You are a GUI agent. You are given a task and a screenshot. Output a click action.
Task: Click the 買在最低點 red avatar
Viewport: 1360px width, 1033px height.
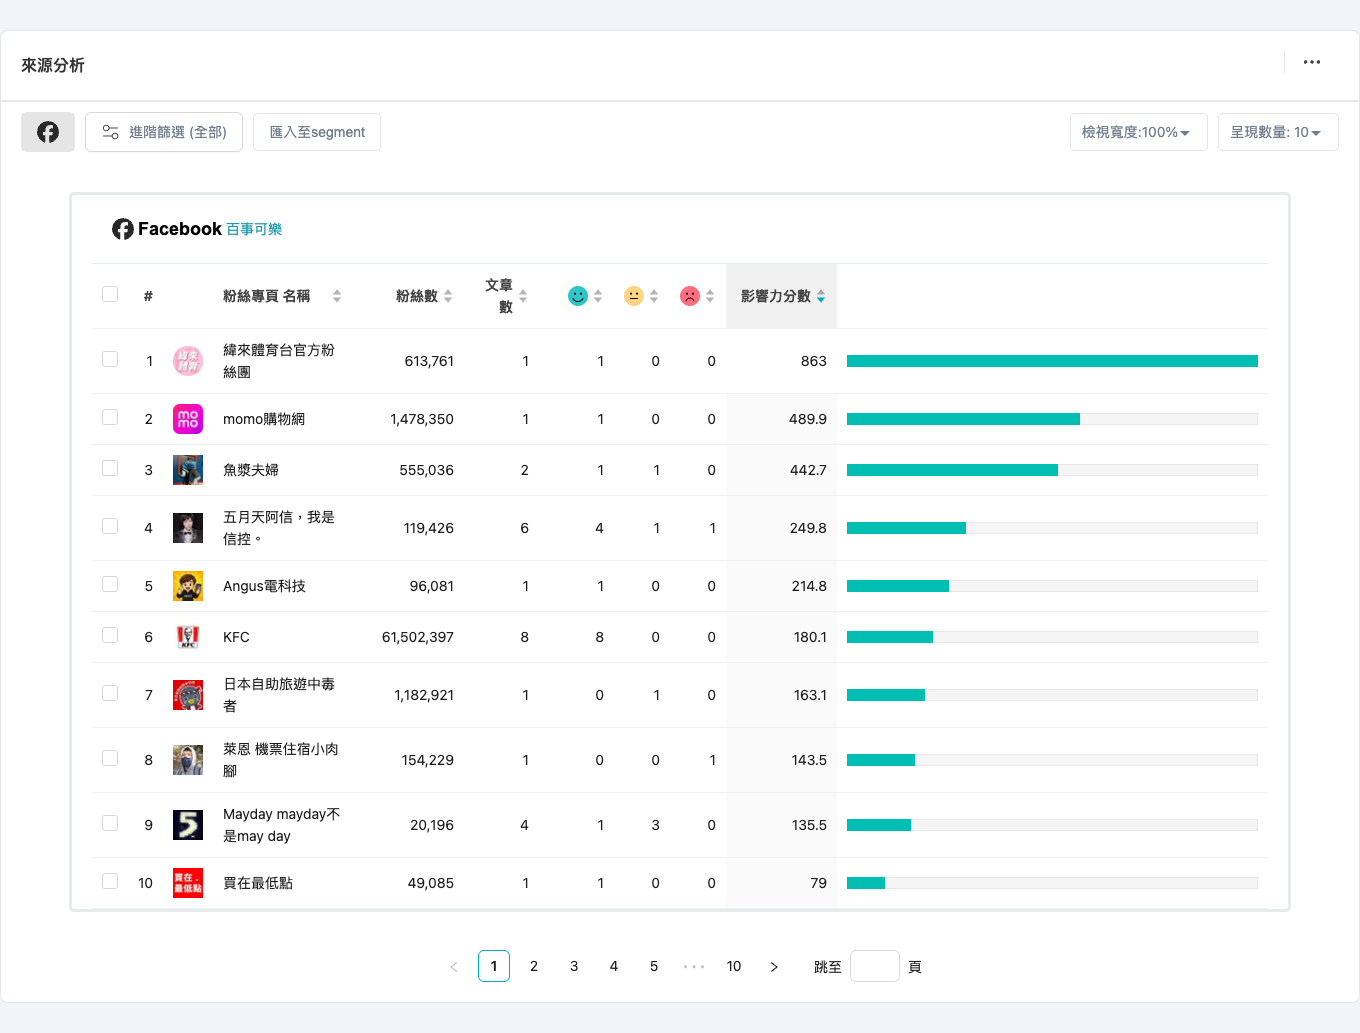(x=188, y=883)
